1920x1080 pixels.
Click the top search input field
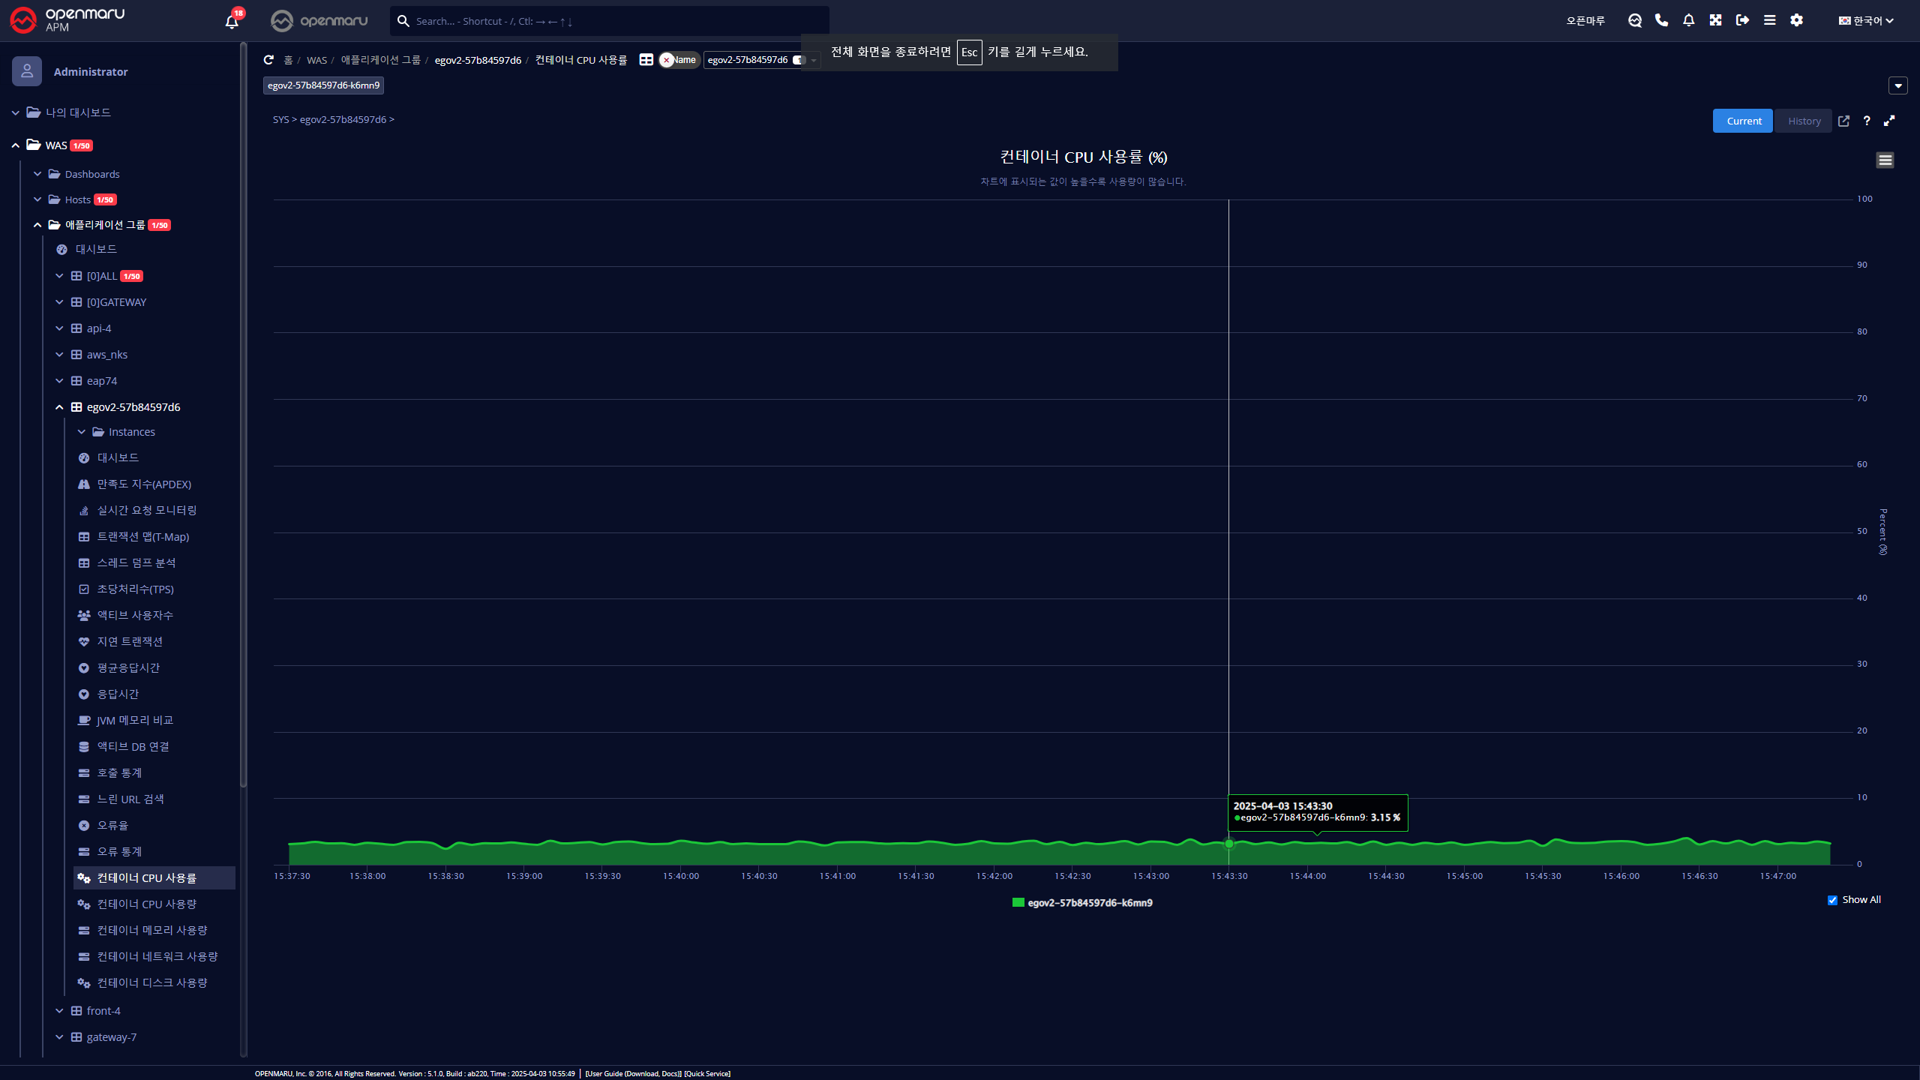[x=610, y=21]
